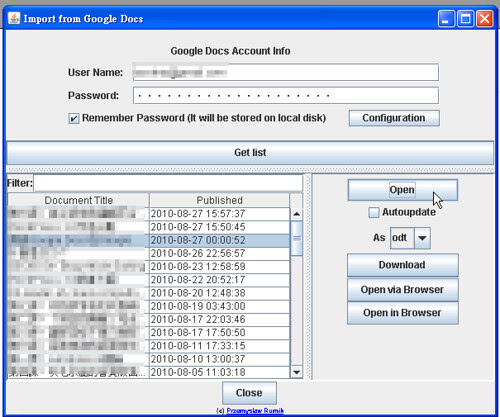The height and width of the screenshot is (417, 500).
Task: Click into the Filter text field
Action: 168,183
